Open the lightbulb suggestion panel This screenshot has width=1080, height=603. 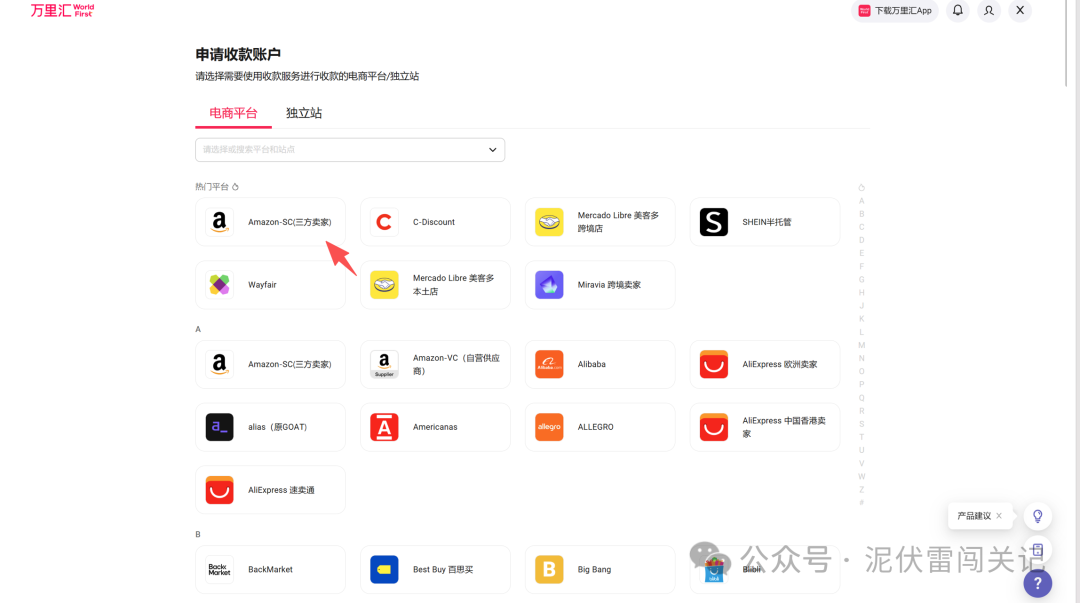(1037, 516)
